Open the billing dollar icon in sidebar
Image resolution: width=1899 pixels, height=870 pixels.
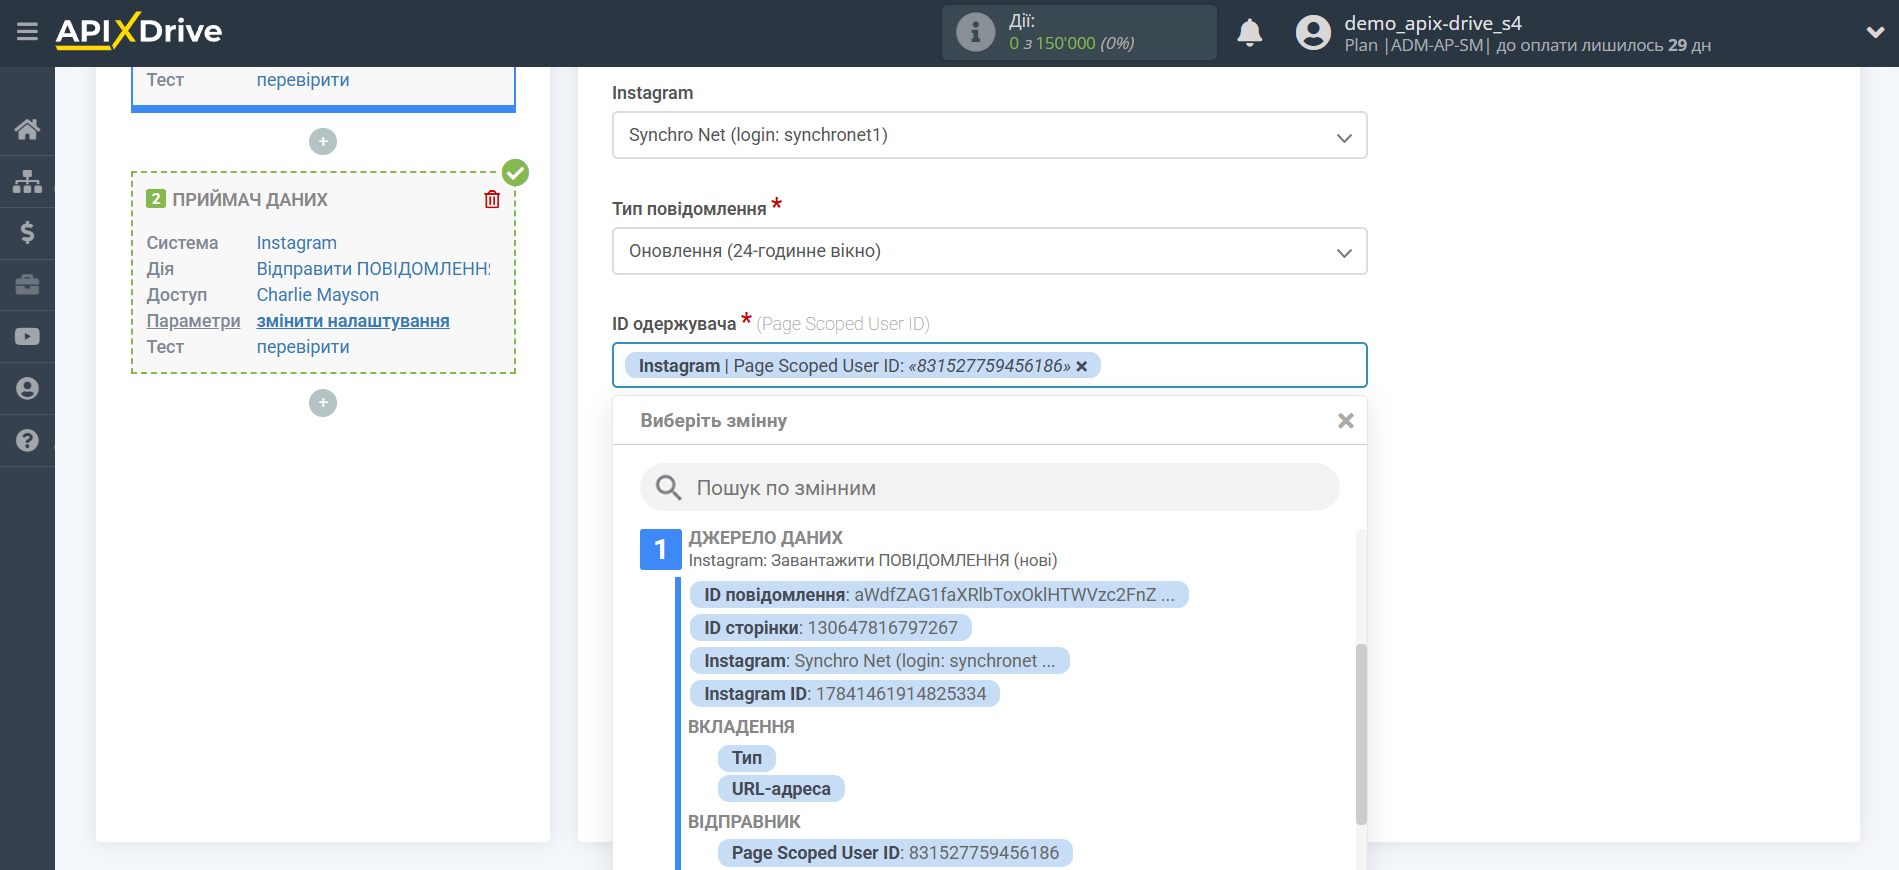tap(27, 233)
